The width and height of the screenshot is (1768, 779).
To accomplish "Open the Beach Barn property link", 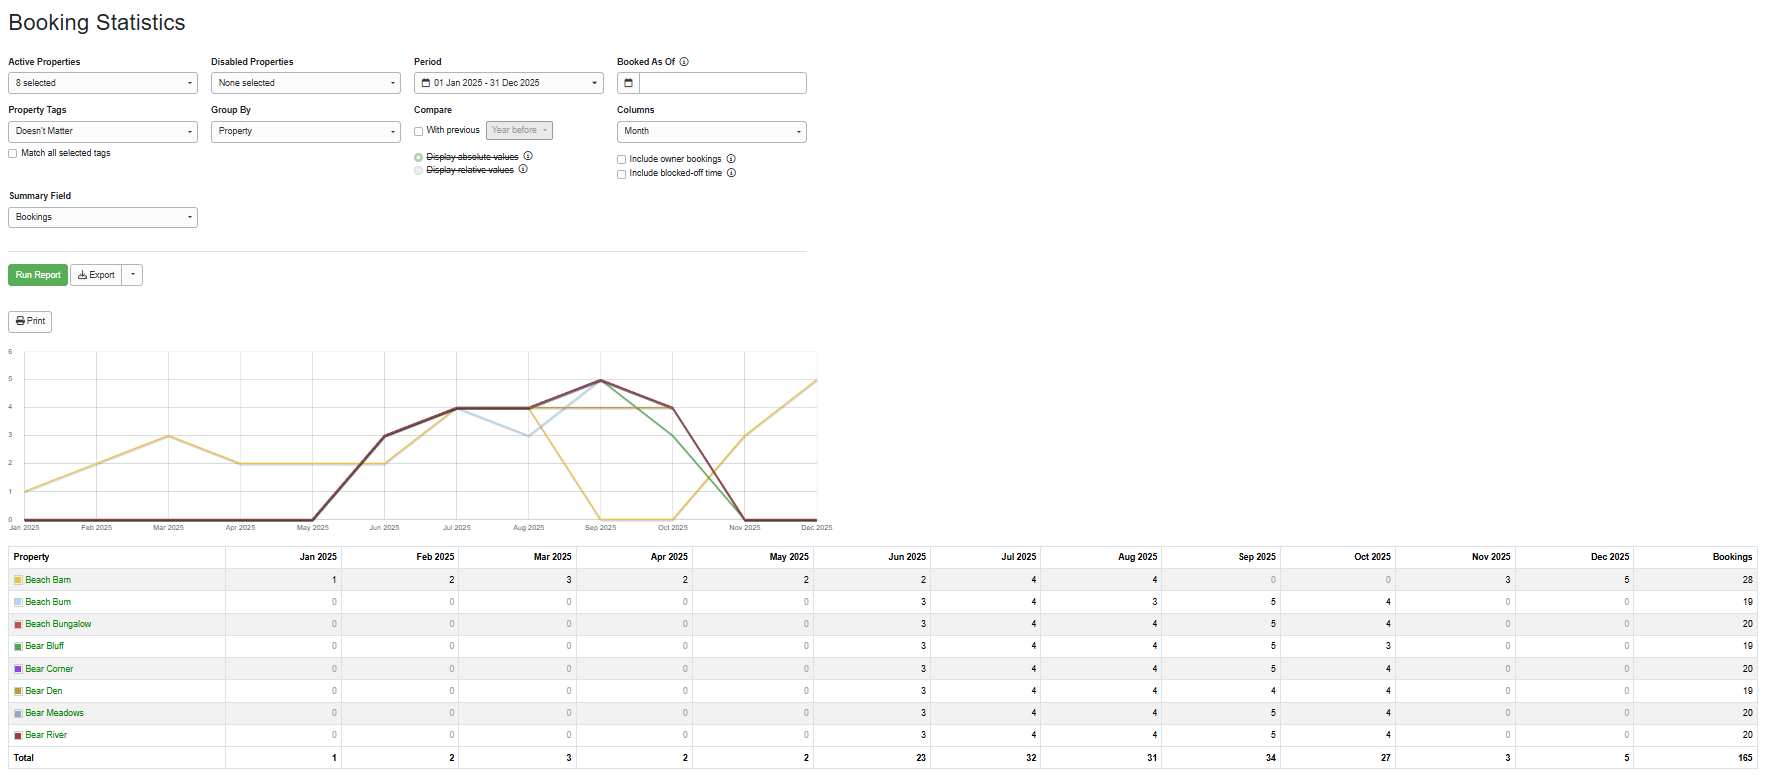I will pos(48,580).
